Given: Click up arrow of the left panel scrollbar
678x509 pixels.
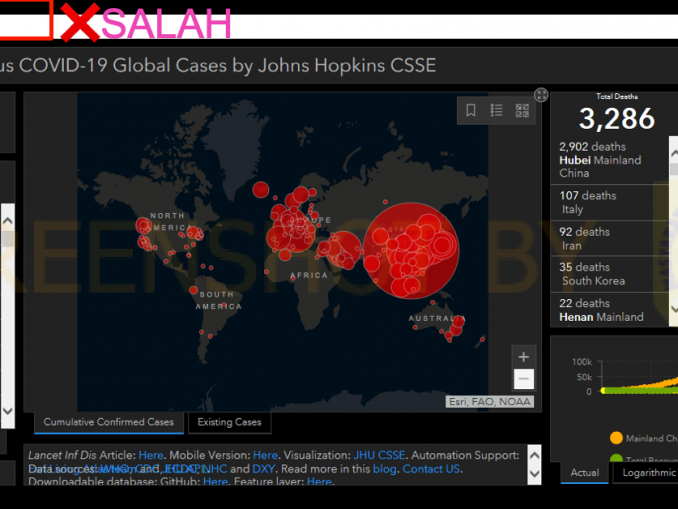Looking at the screenshot, I should point(7,221).
